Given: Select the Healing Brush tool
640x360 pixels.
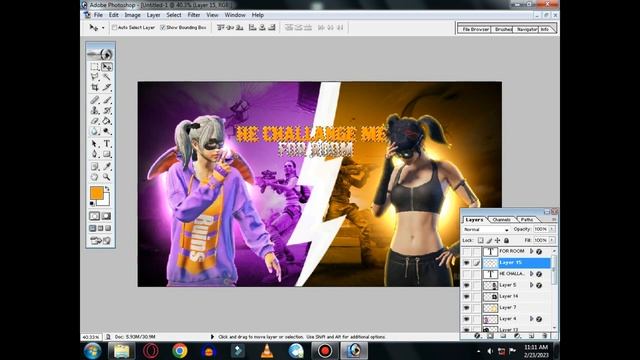Looking at the screenshot, I should tap(95, 100).
